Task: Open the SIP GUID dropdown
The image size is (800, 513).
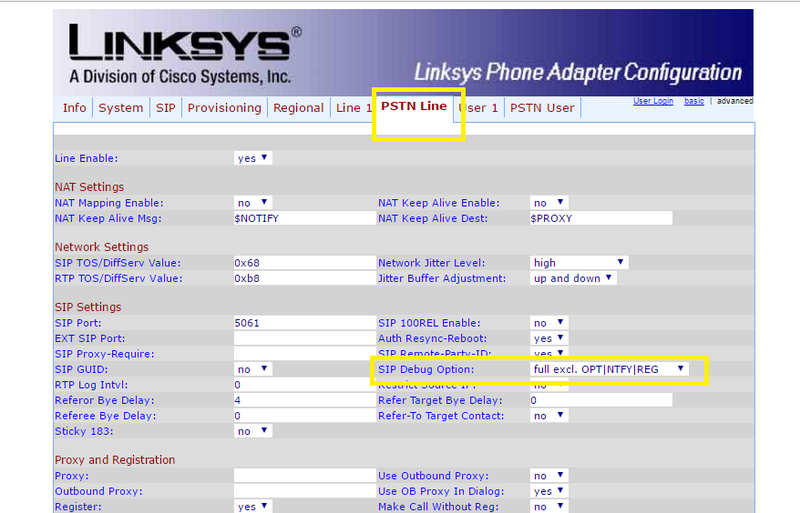Action: 253,369
